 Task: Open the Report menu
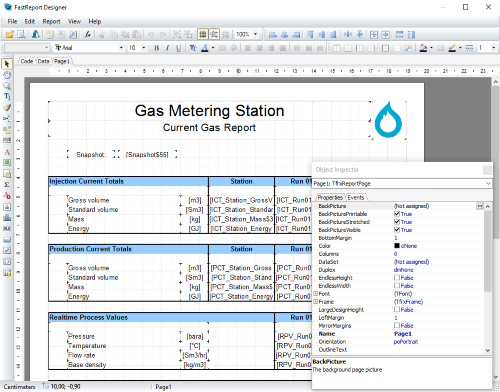(51, 21)
